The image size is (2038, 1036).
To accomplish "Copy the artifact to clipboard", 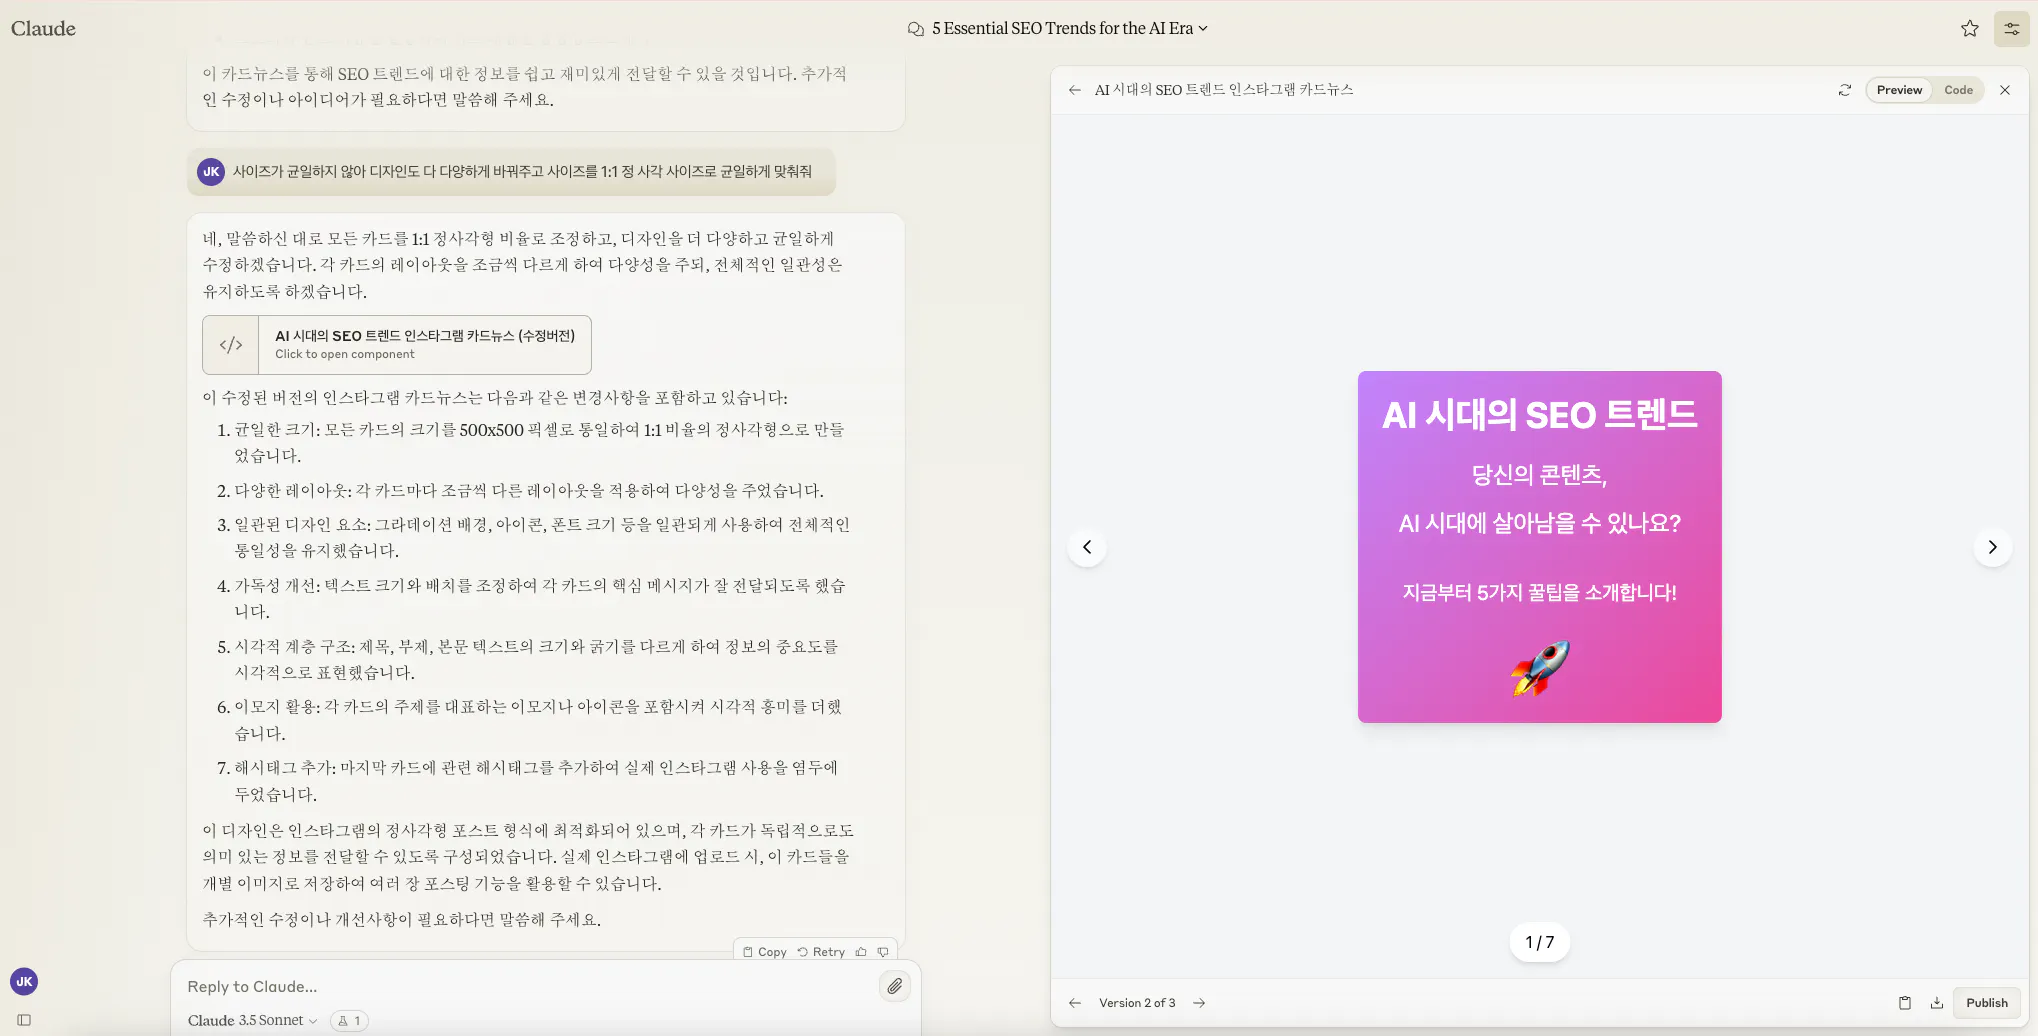I will pos(1906,1002).
